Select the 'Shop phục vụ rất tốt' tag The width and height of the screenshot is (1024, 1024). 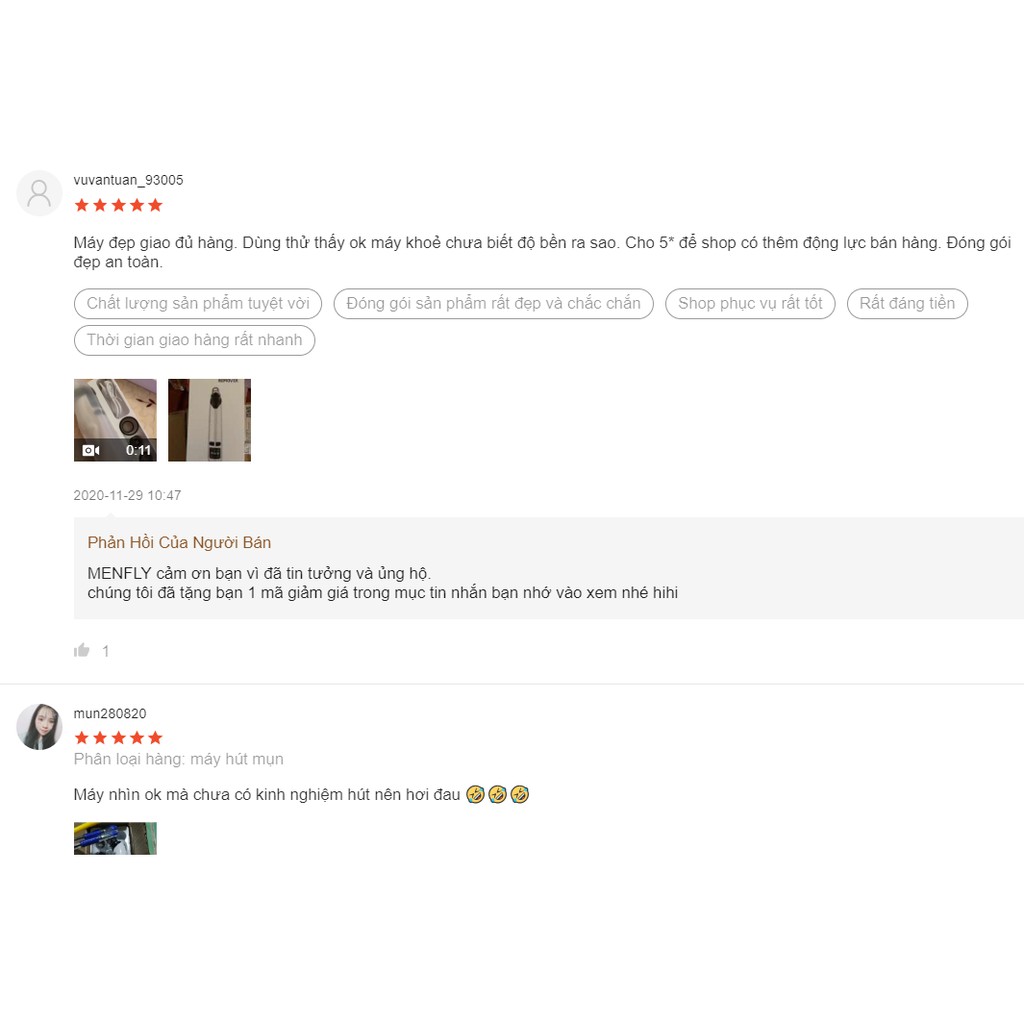click(x=750, y=304)
